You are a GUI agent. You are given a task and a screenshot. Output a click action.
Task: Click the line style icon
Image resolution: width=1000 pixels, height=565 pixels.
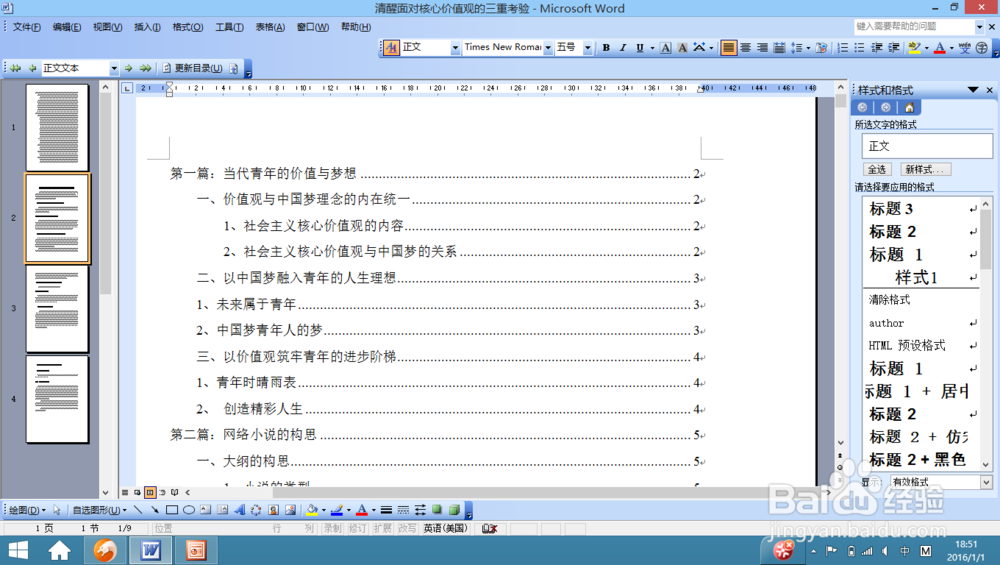[x=386, y=510]
